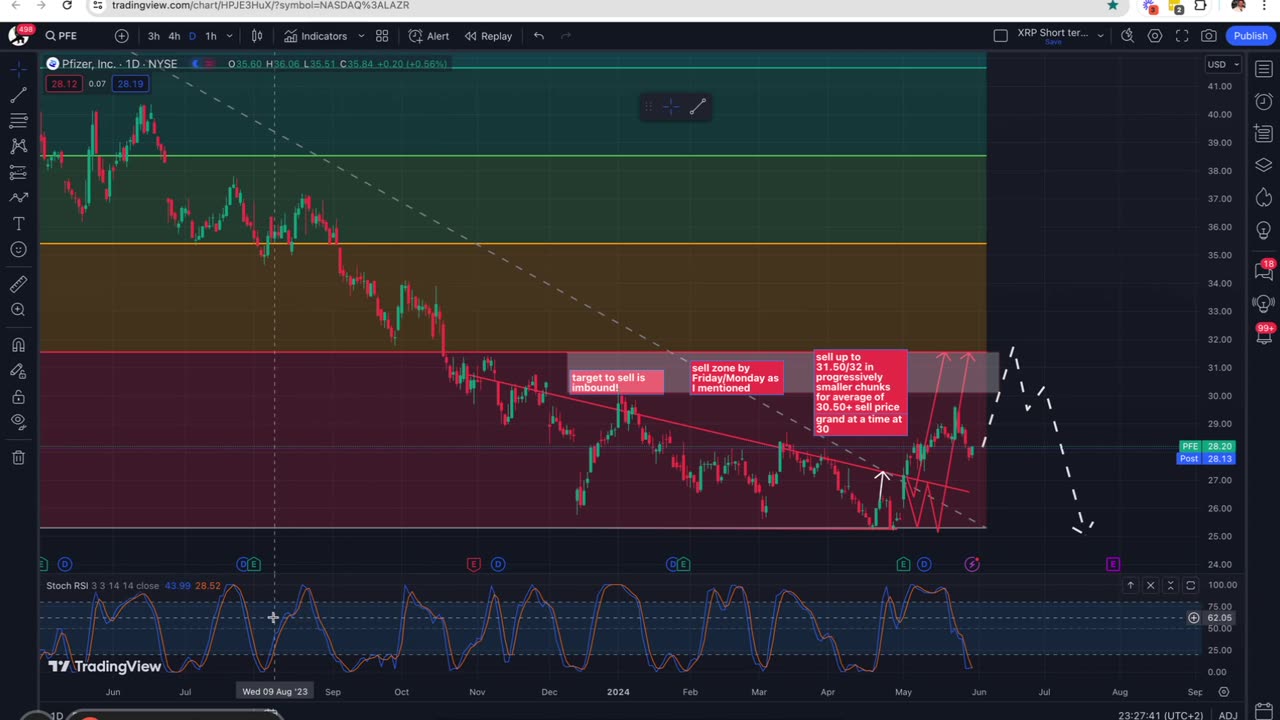
Task: Click the 28.12 sell price button
Action: coord(64,83)
